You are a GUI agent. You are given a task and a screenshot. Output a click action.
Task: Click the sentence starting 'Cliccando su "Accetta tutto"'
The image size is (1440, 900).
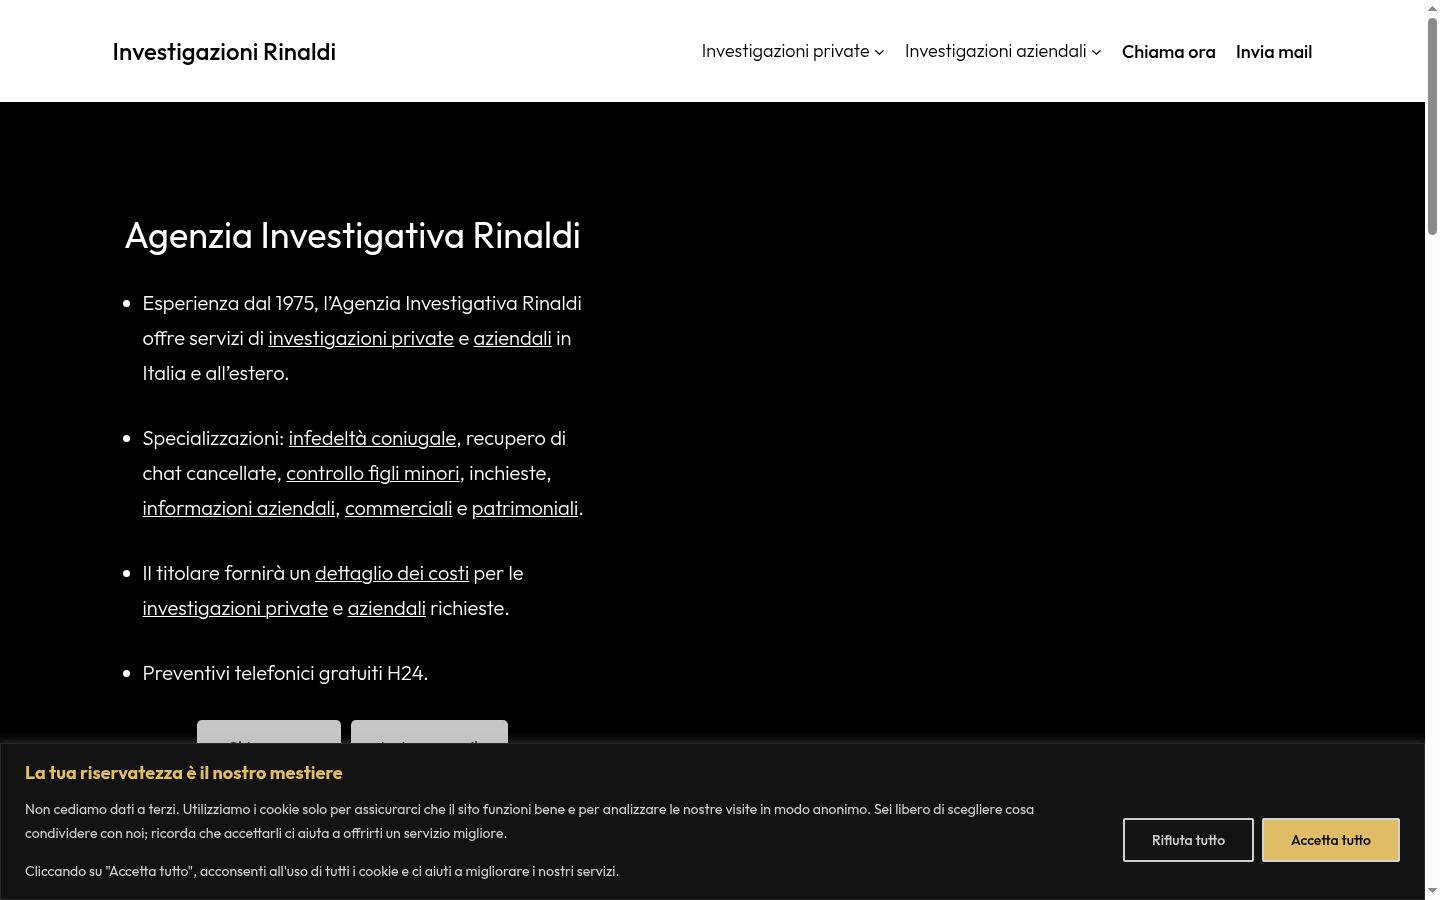[x=322, y=871]
